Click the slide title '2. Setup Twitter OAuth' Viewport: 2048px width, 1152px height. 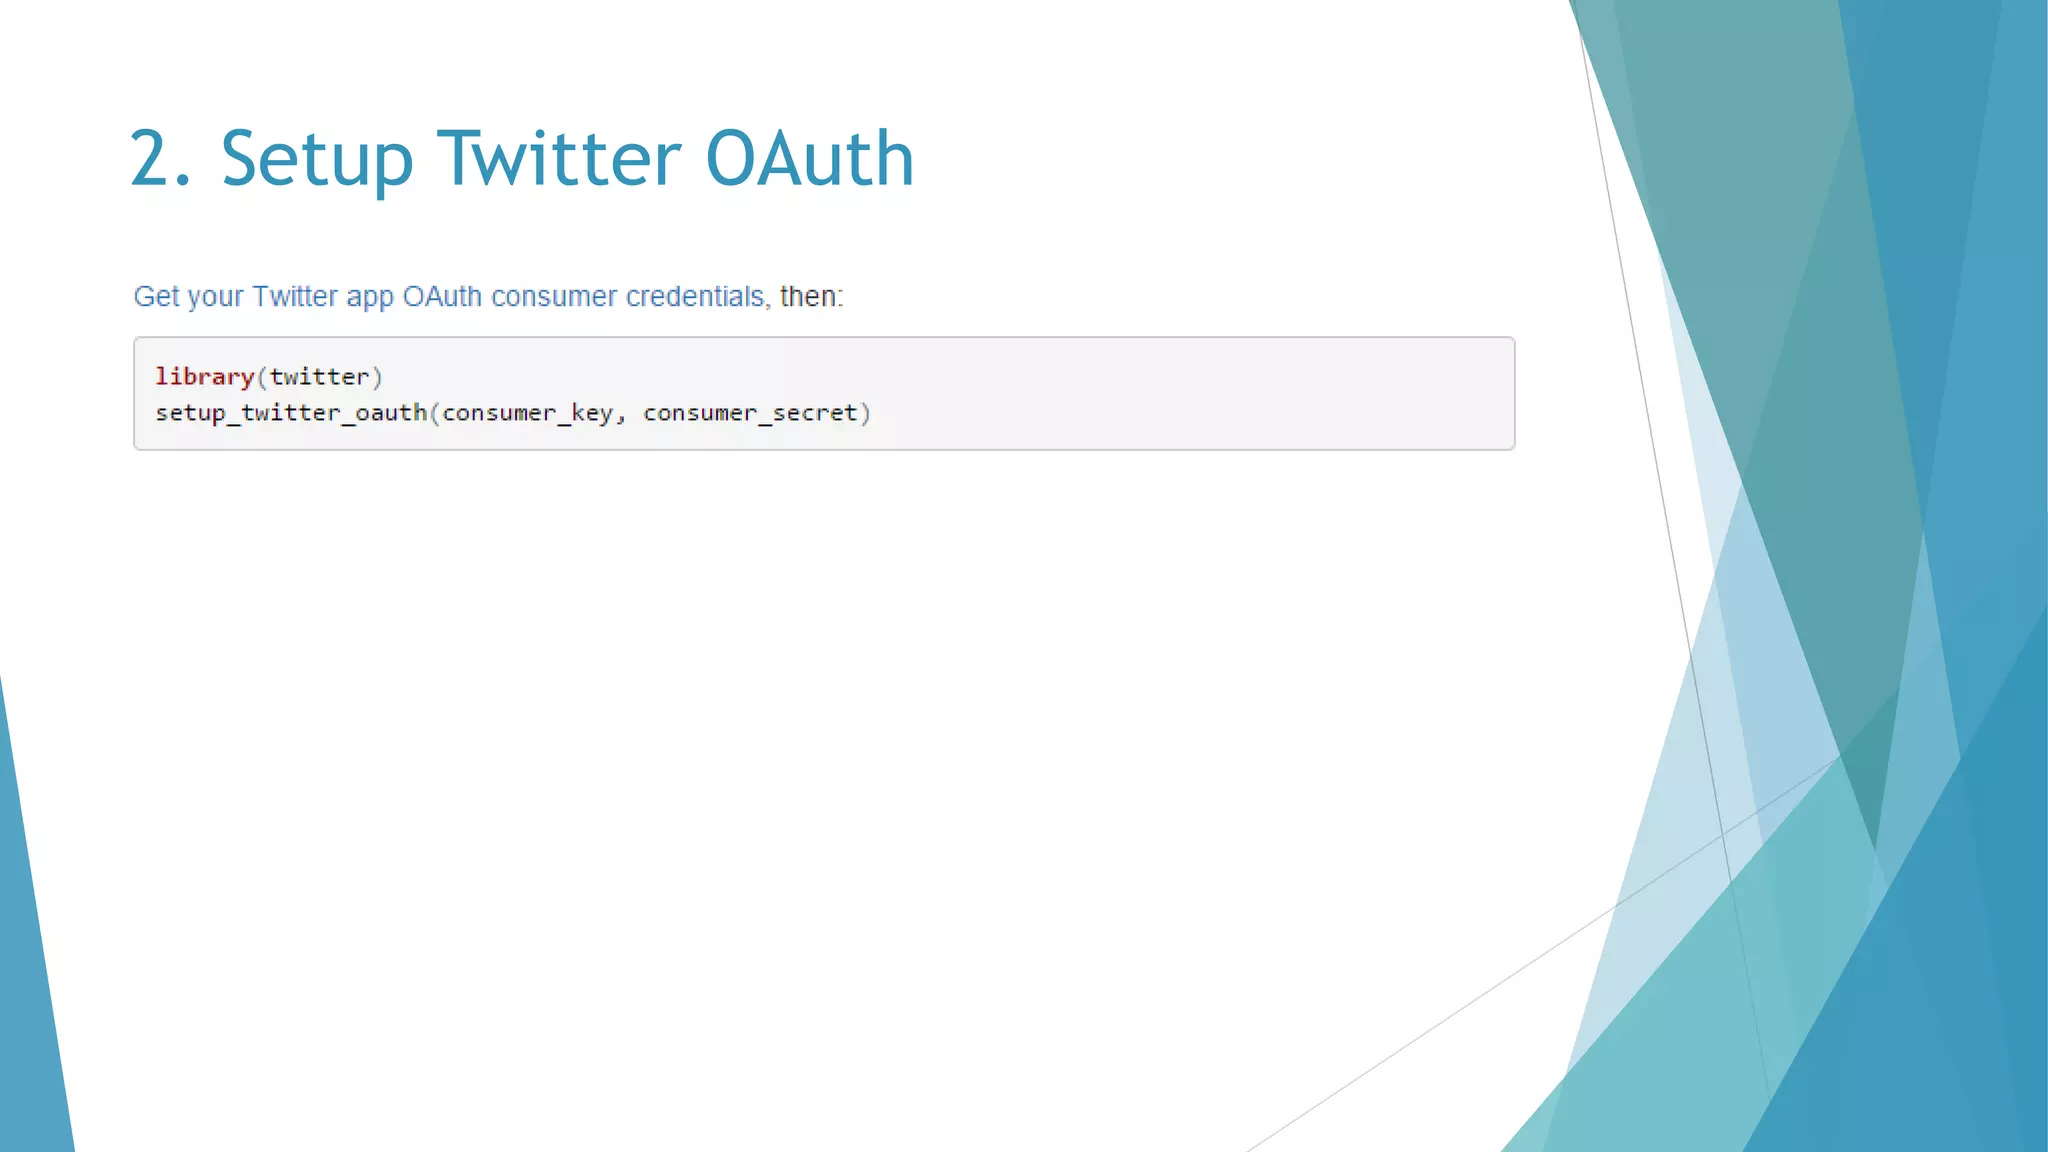click(522, 158)
